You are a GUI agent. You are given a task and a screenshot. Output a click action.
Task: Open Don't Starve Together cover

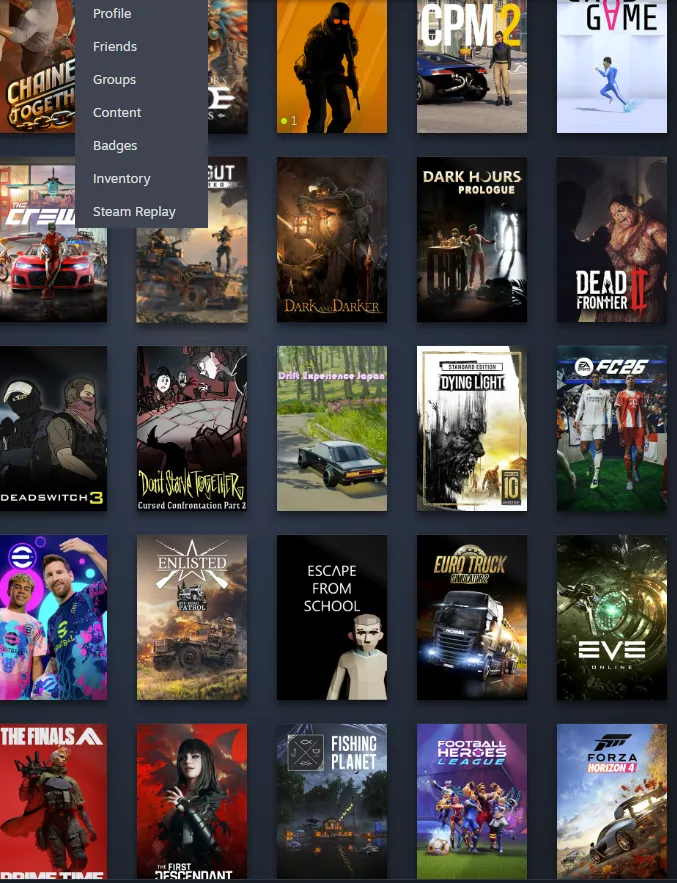[x=192, y=429]
